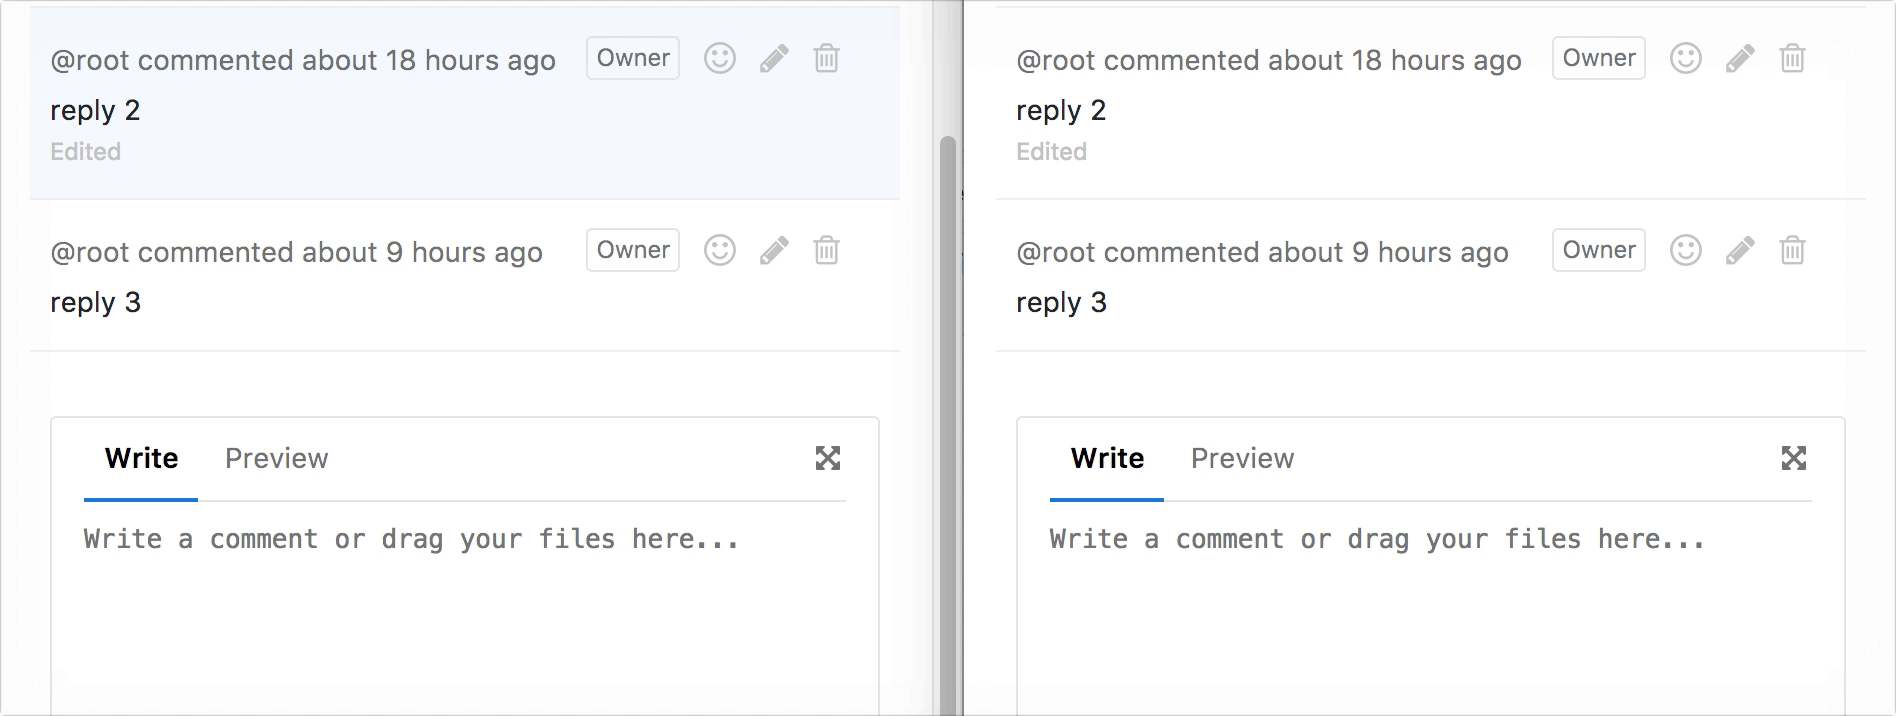Edit reply 3 comment in left pane
The width and height of the screenshot is (1896, 716).
pos(774,250)
